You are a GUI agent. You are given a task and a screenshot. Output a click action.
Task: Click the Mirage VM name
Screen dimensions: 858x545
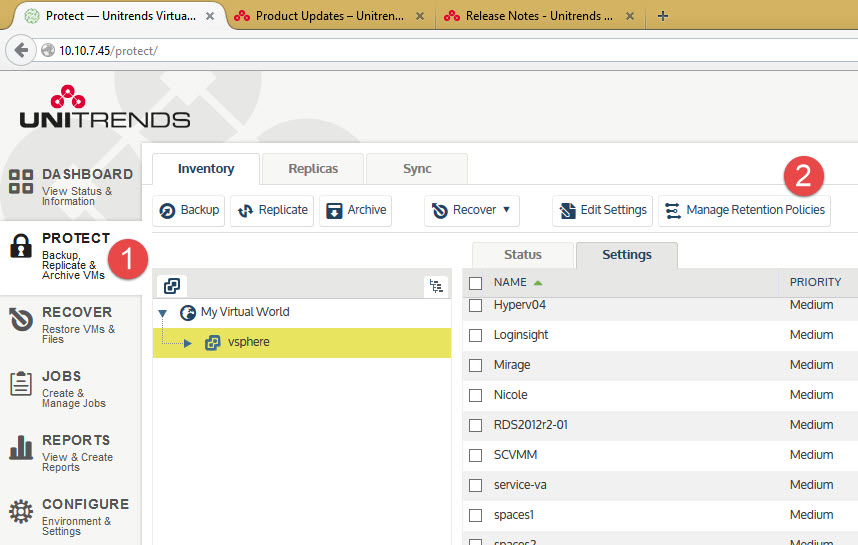click(512, 365)
